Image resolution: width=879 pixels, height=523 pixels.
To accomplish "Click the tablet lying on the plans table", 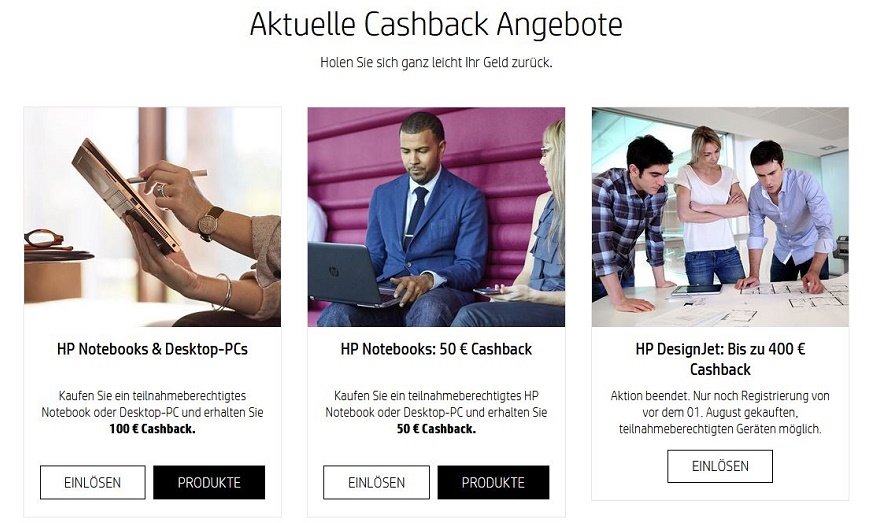I will 697,290.
